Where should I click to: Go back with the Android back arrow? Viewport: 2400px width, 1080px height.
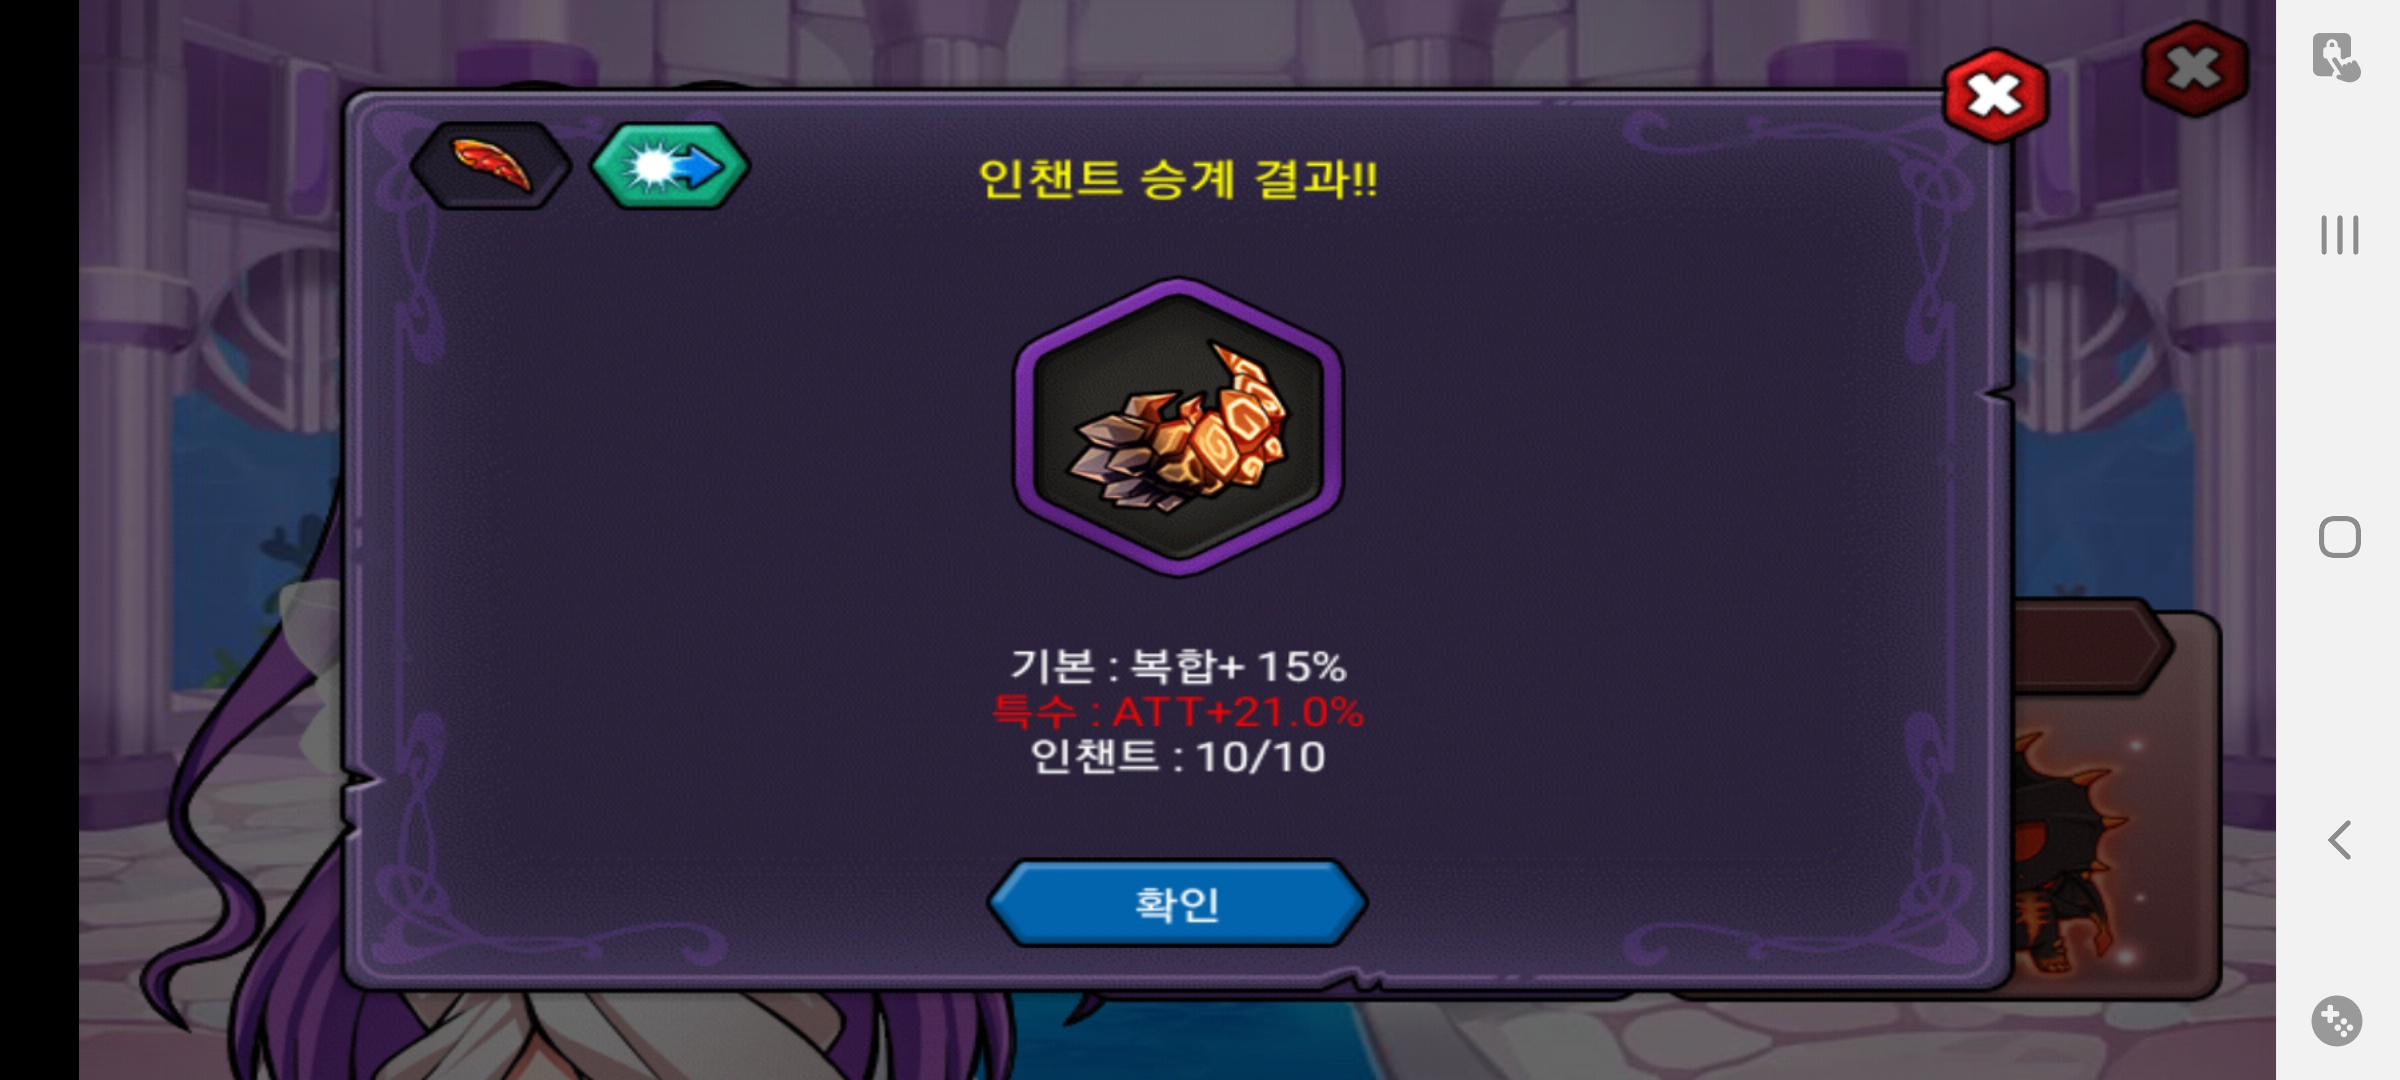pos(2339,839)
